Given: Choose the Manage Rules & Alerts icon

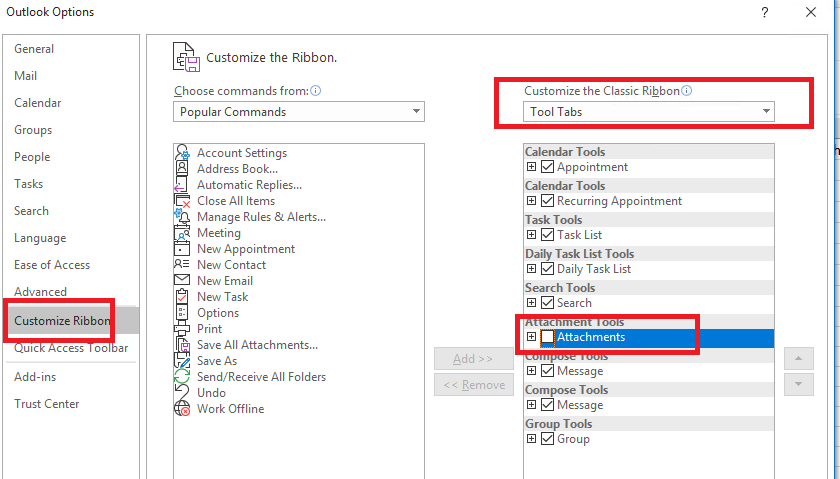Looking at the screenshot, I should [182, 216].
